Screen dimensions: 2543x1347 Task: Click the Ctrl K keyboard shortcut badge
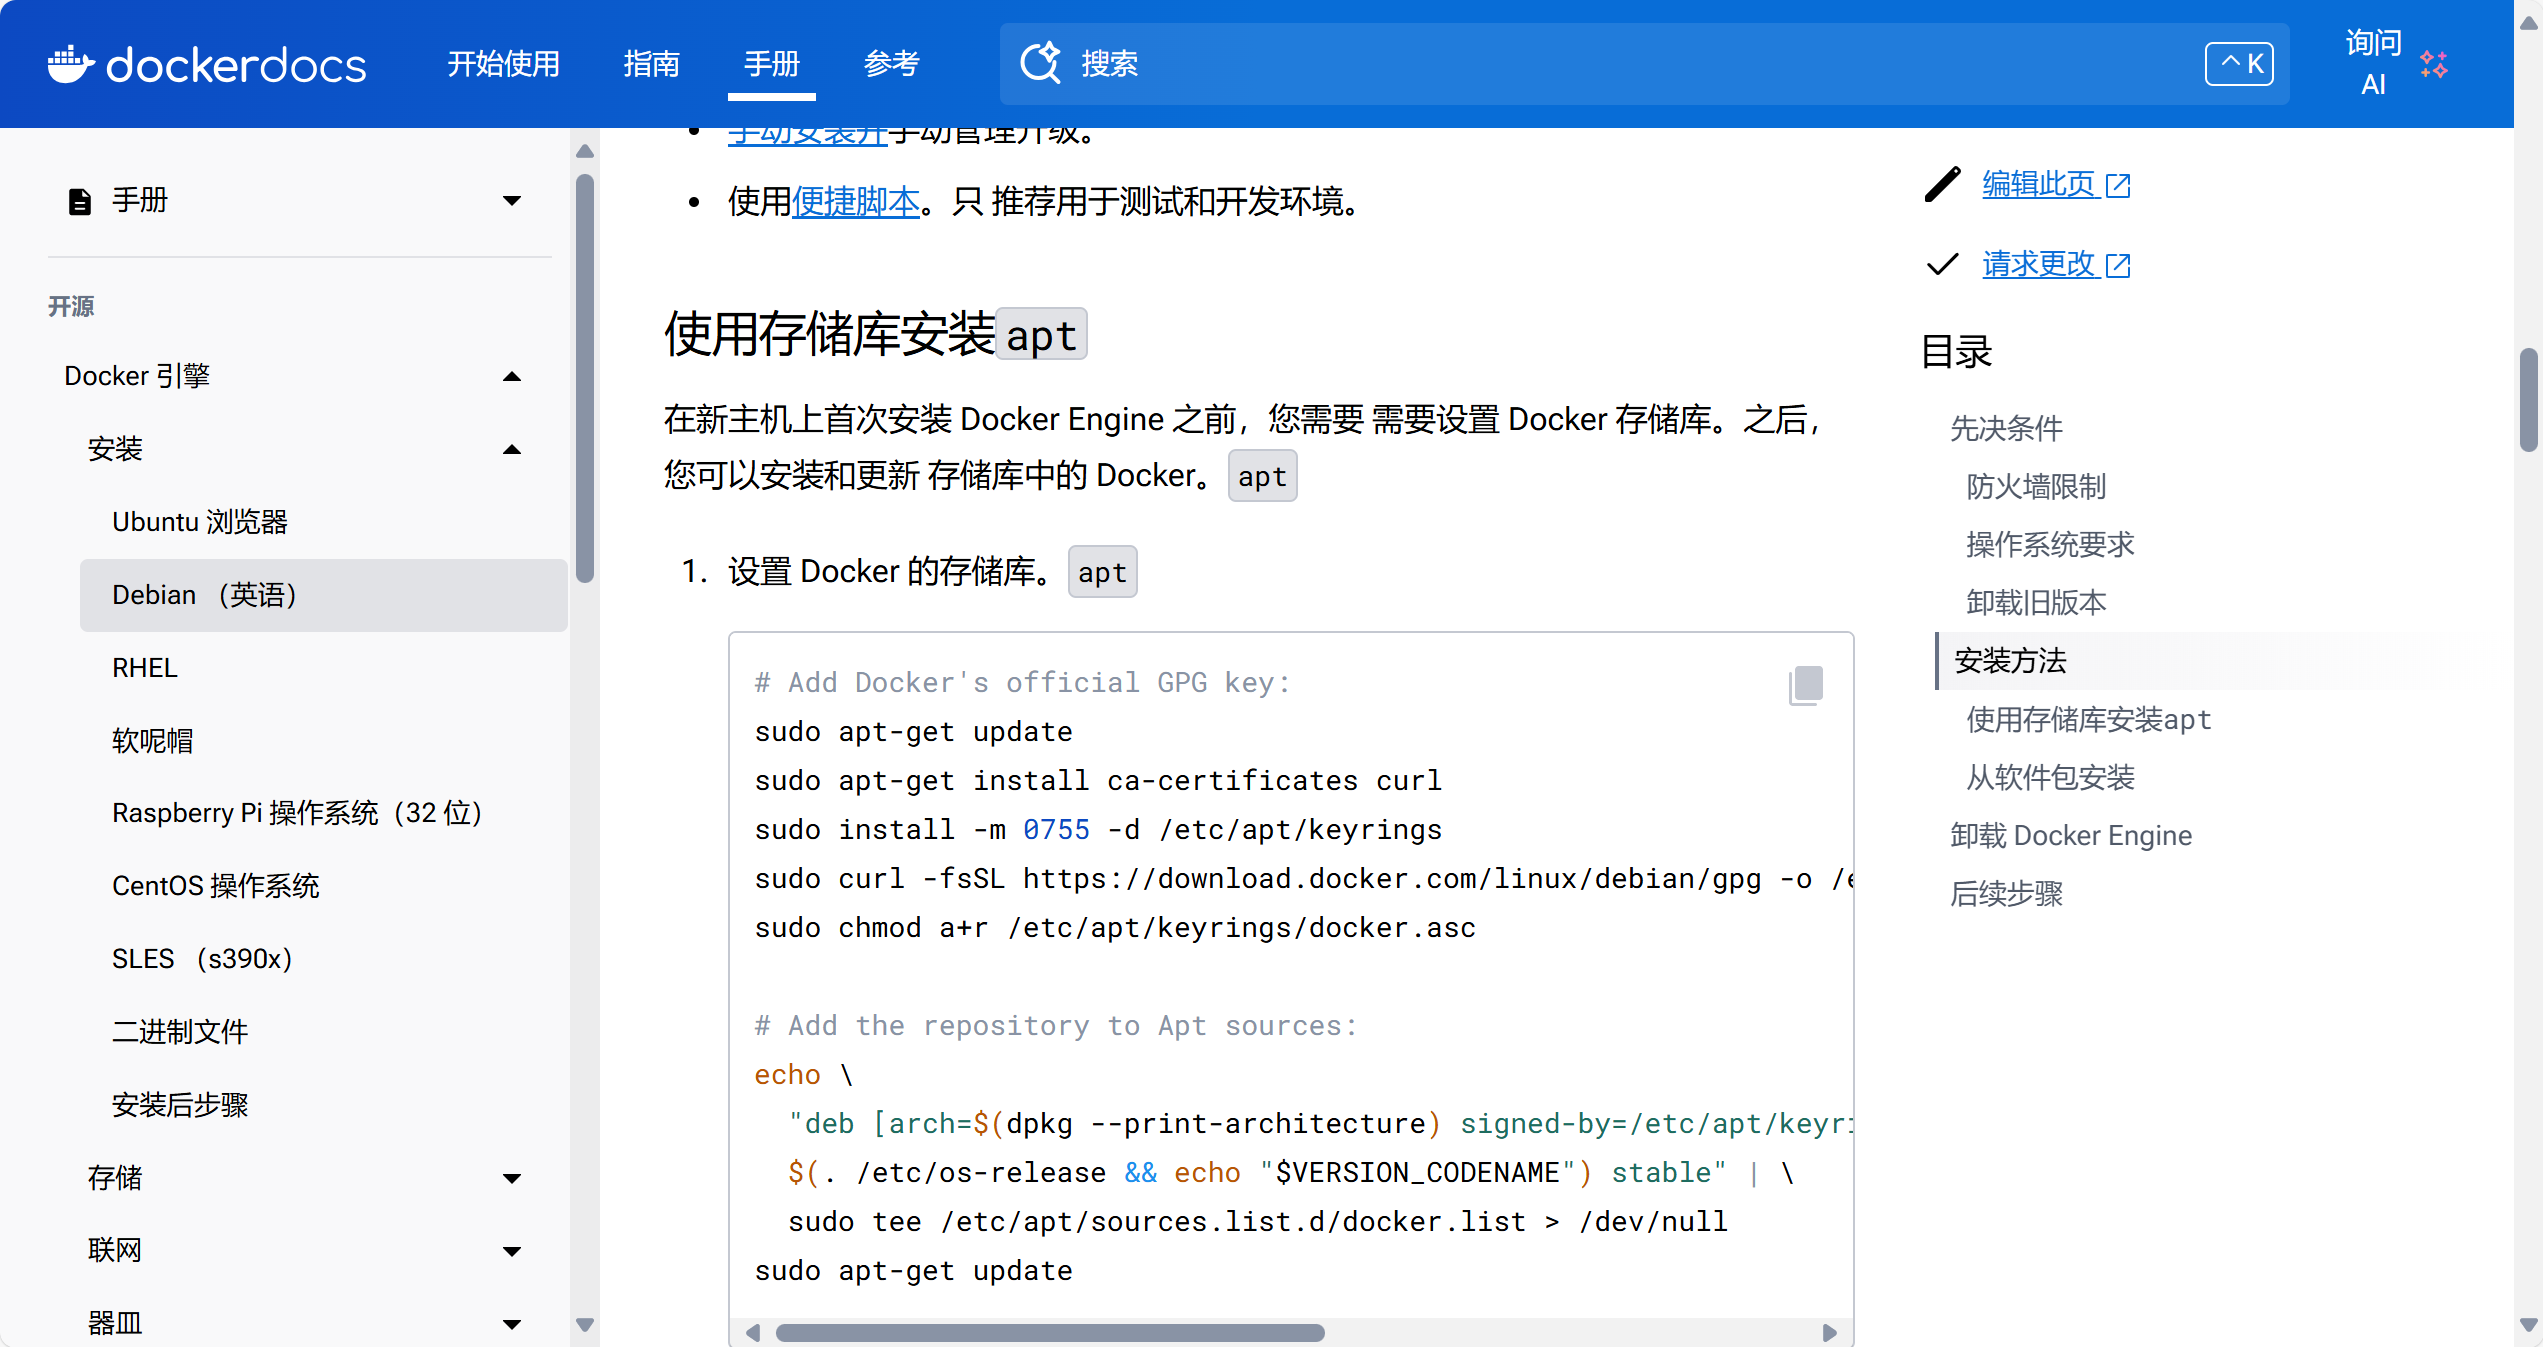pos(2239,64)
